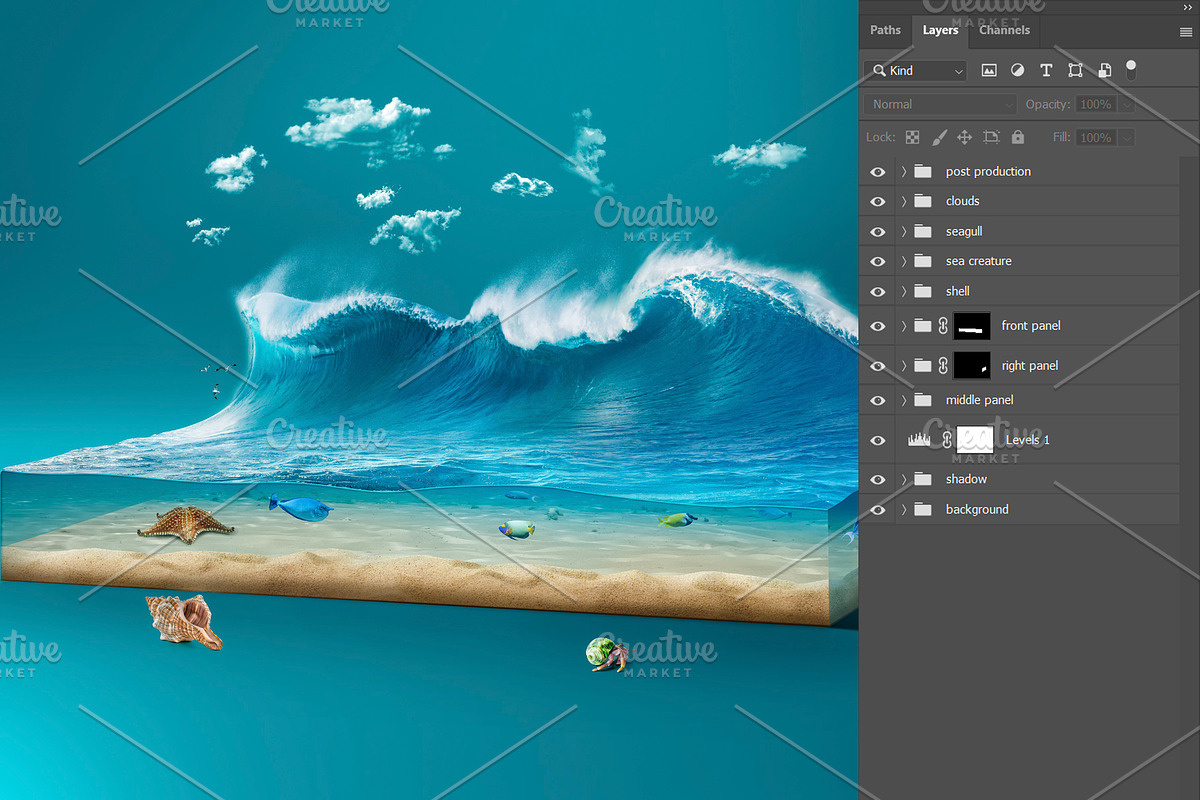This screenshot has height=800, width=1200.
Task: Click front panel mask link icon
Action: (942, 325)
